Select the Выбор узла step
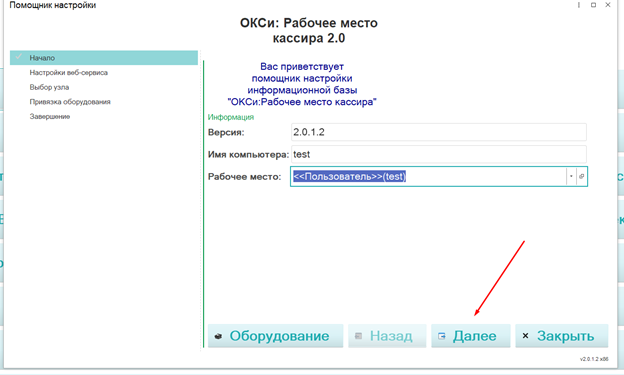Viewport: 624px width, 375px height. coord(49,87)
